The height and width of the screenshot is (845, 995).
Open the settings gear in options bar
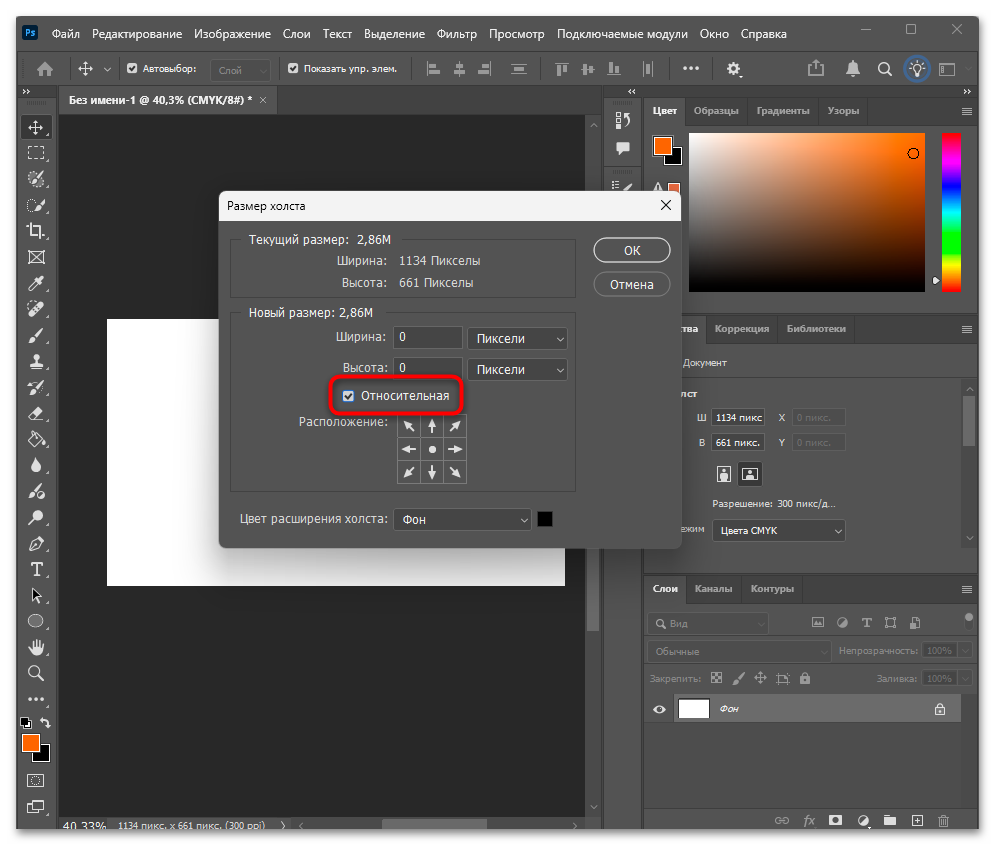coord(734,69)
